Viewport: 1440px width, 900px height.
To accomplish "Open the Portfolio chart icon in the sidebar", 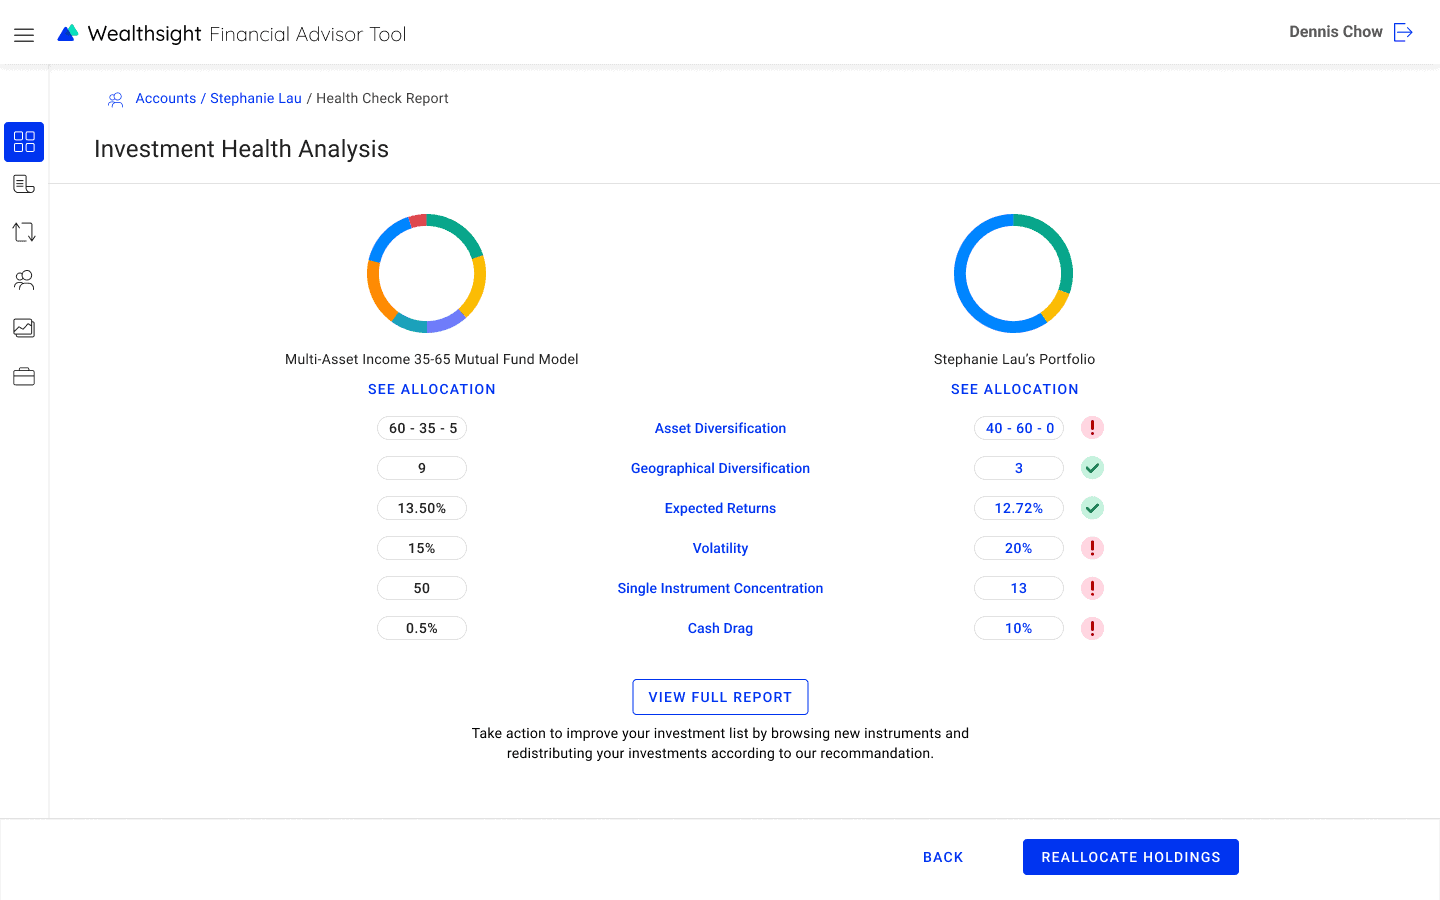I will 24,328.
